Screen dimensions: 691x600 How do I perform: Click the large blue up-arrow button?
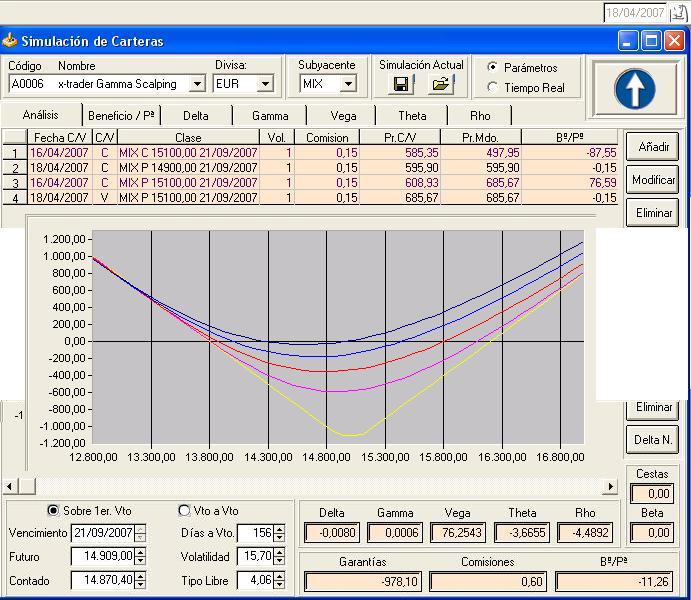pyautogui.click(x=634, y=88)
